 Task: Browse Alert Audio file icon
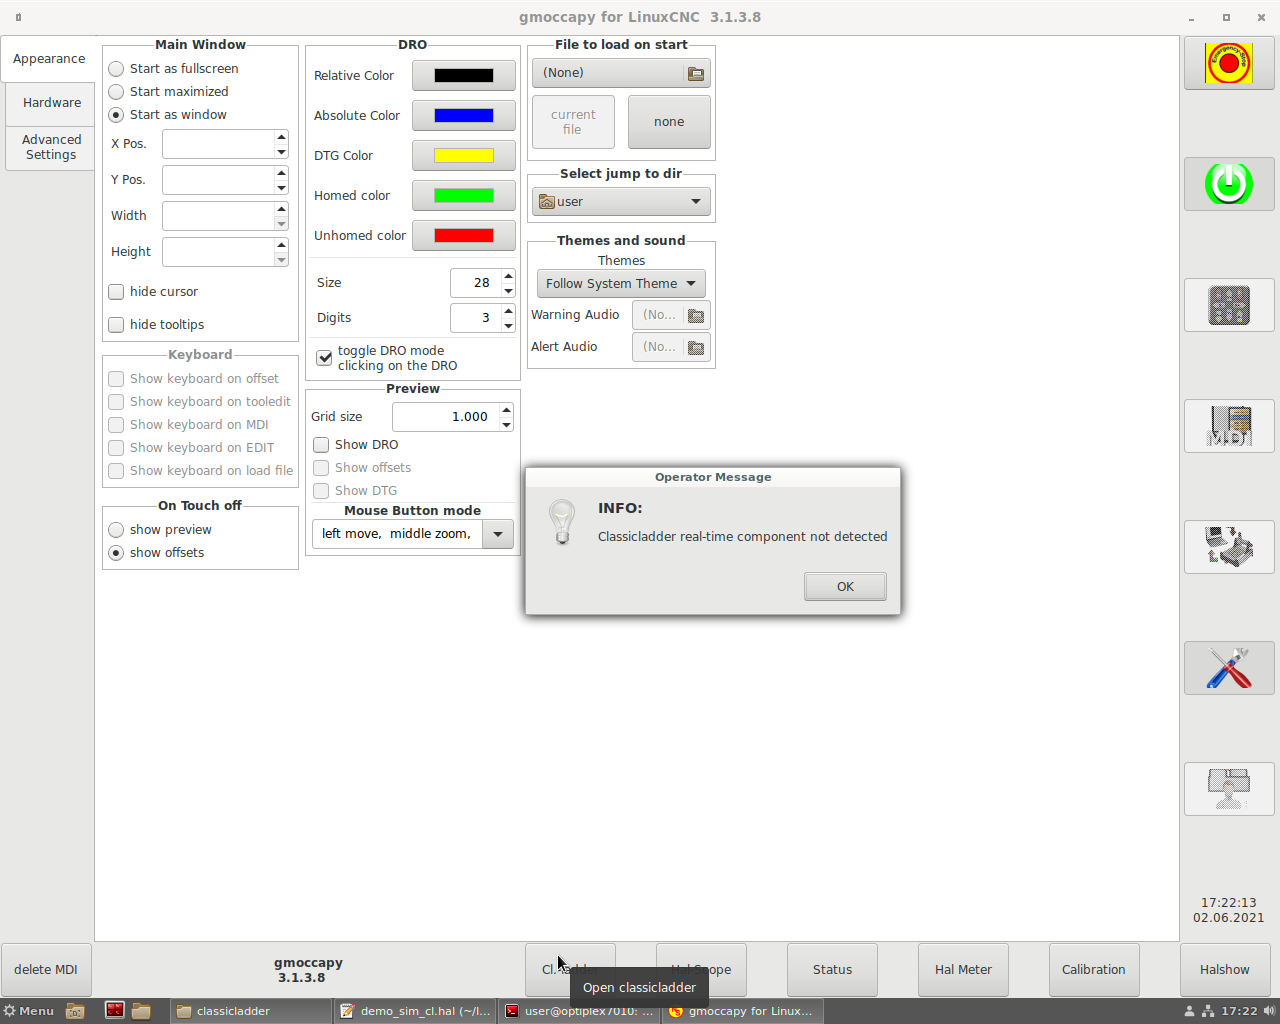click(696, 347)
